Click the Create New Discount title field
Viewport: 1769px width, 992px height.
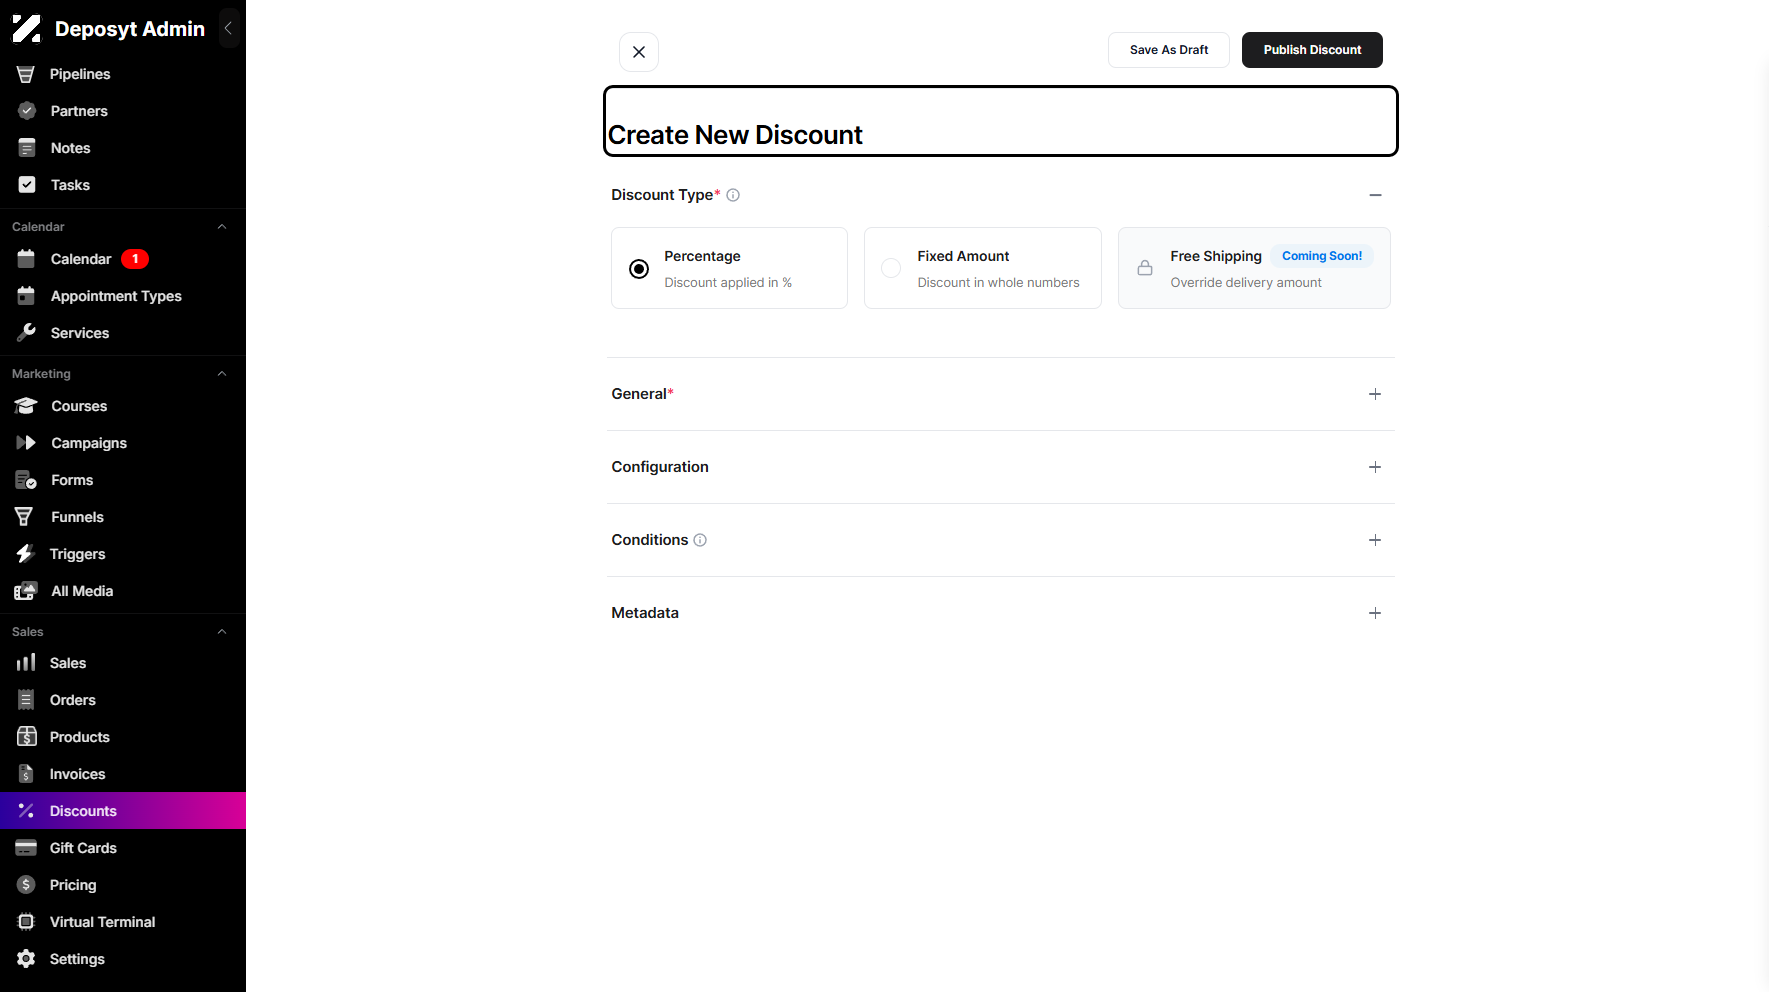point(1000,121)
